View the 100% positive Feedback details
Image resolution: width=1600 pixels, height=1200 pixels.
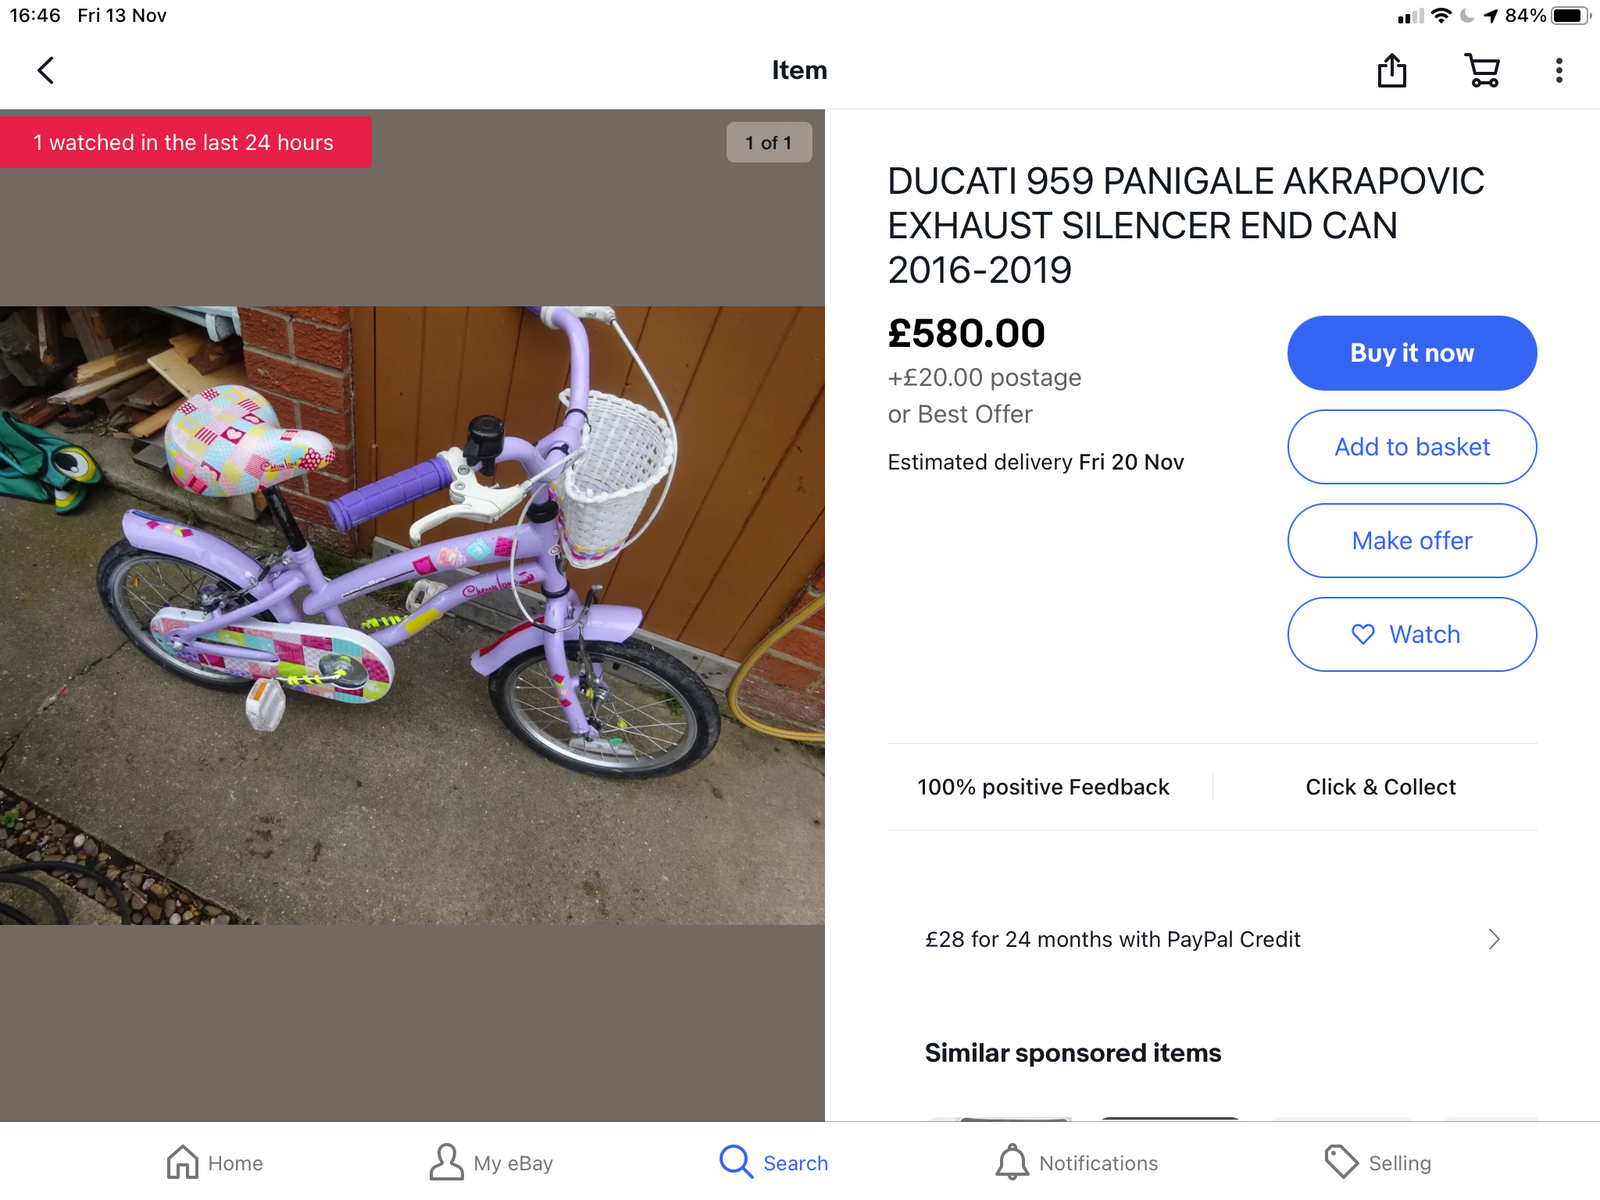click(x=1043, y=787)
